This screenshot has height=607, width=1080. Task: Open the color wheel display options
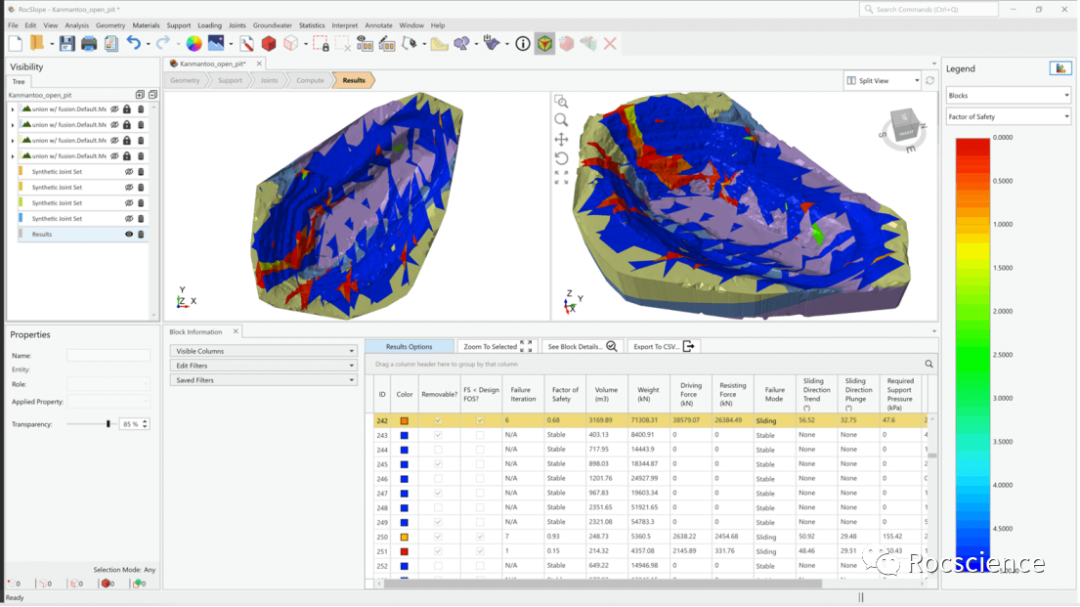pyautogui.click(x=194, y=44)
